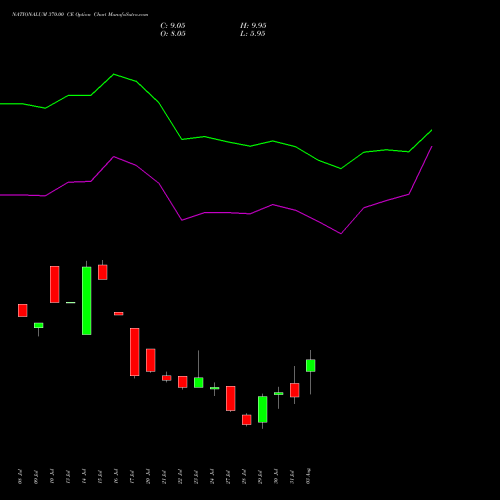Click the large red candle on 17 Jul
The image size is (500, 500).
[135, 352]
